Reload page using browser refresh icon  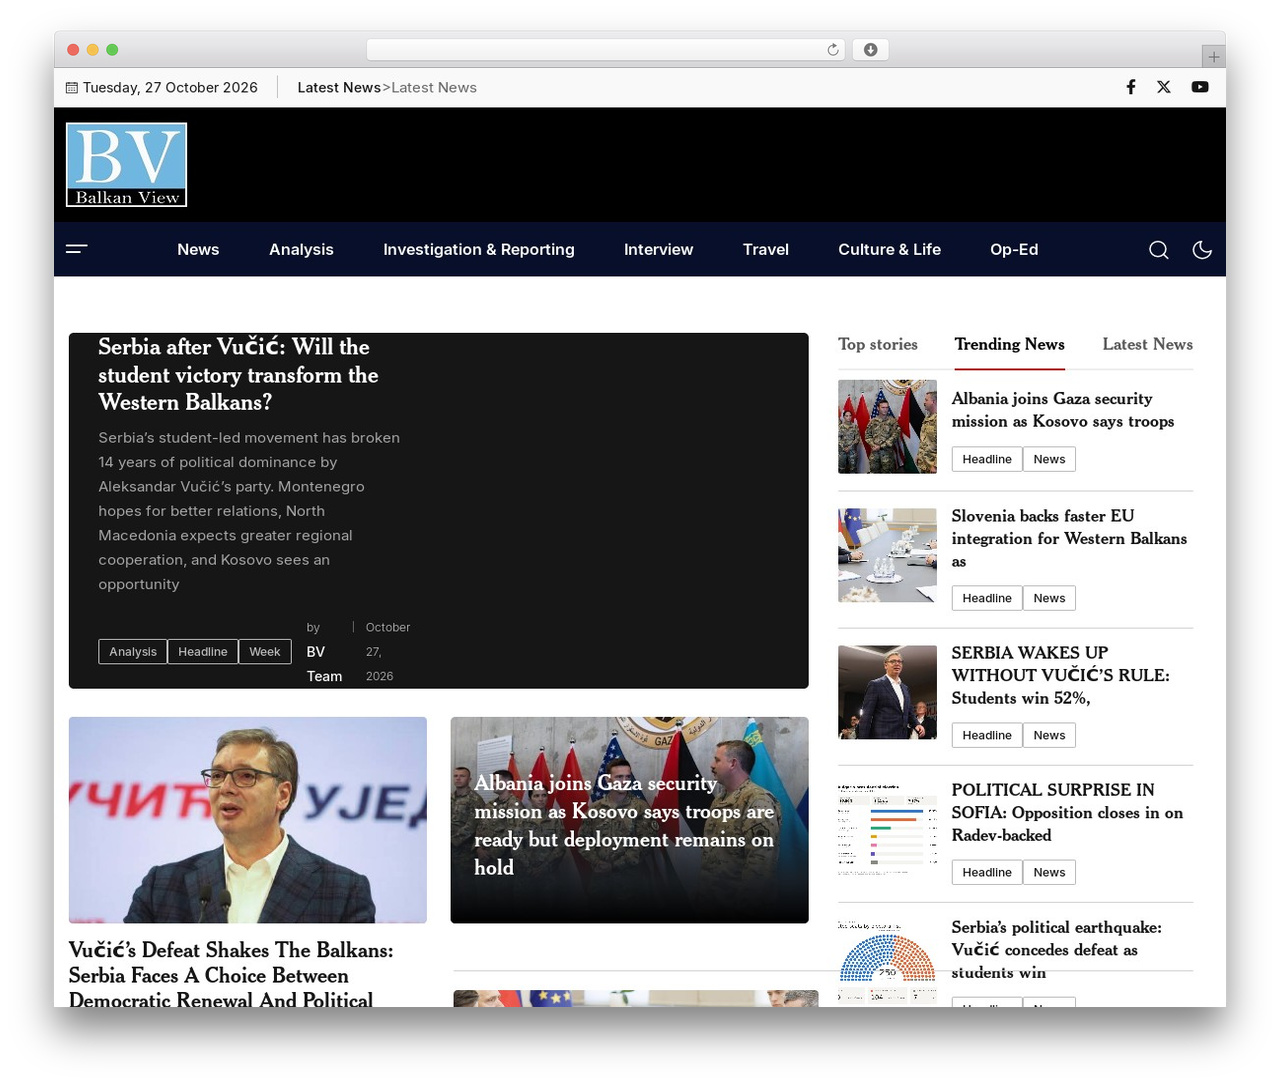point(833,50)
